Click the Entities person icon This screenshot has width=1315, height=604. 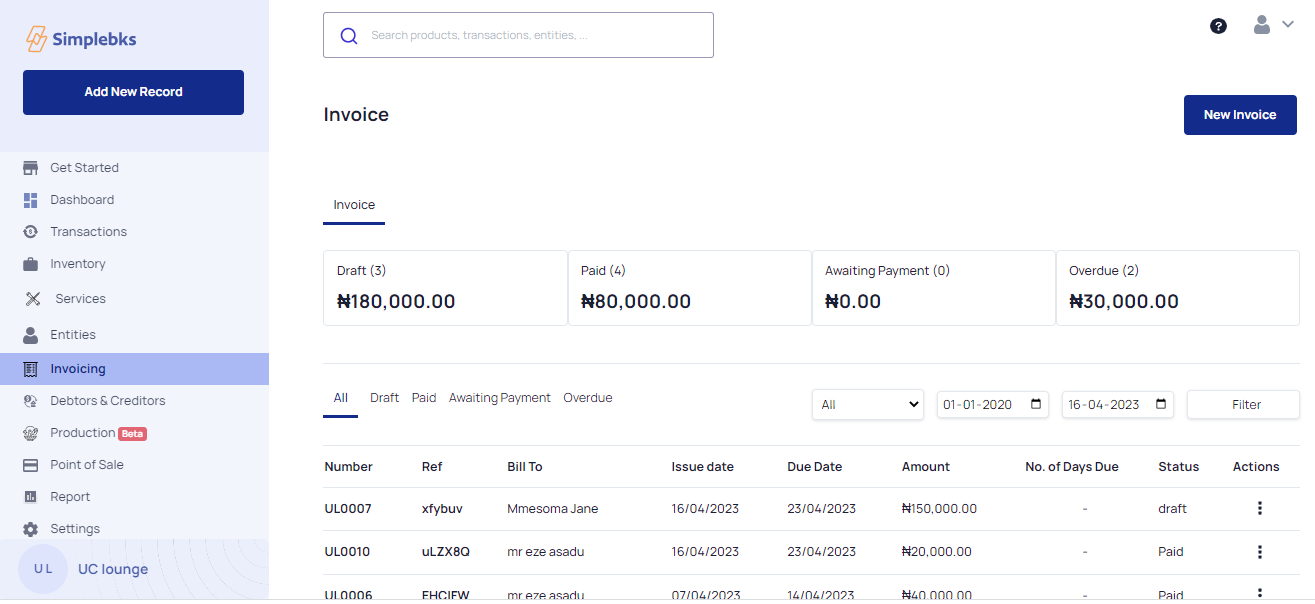31,335
